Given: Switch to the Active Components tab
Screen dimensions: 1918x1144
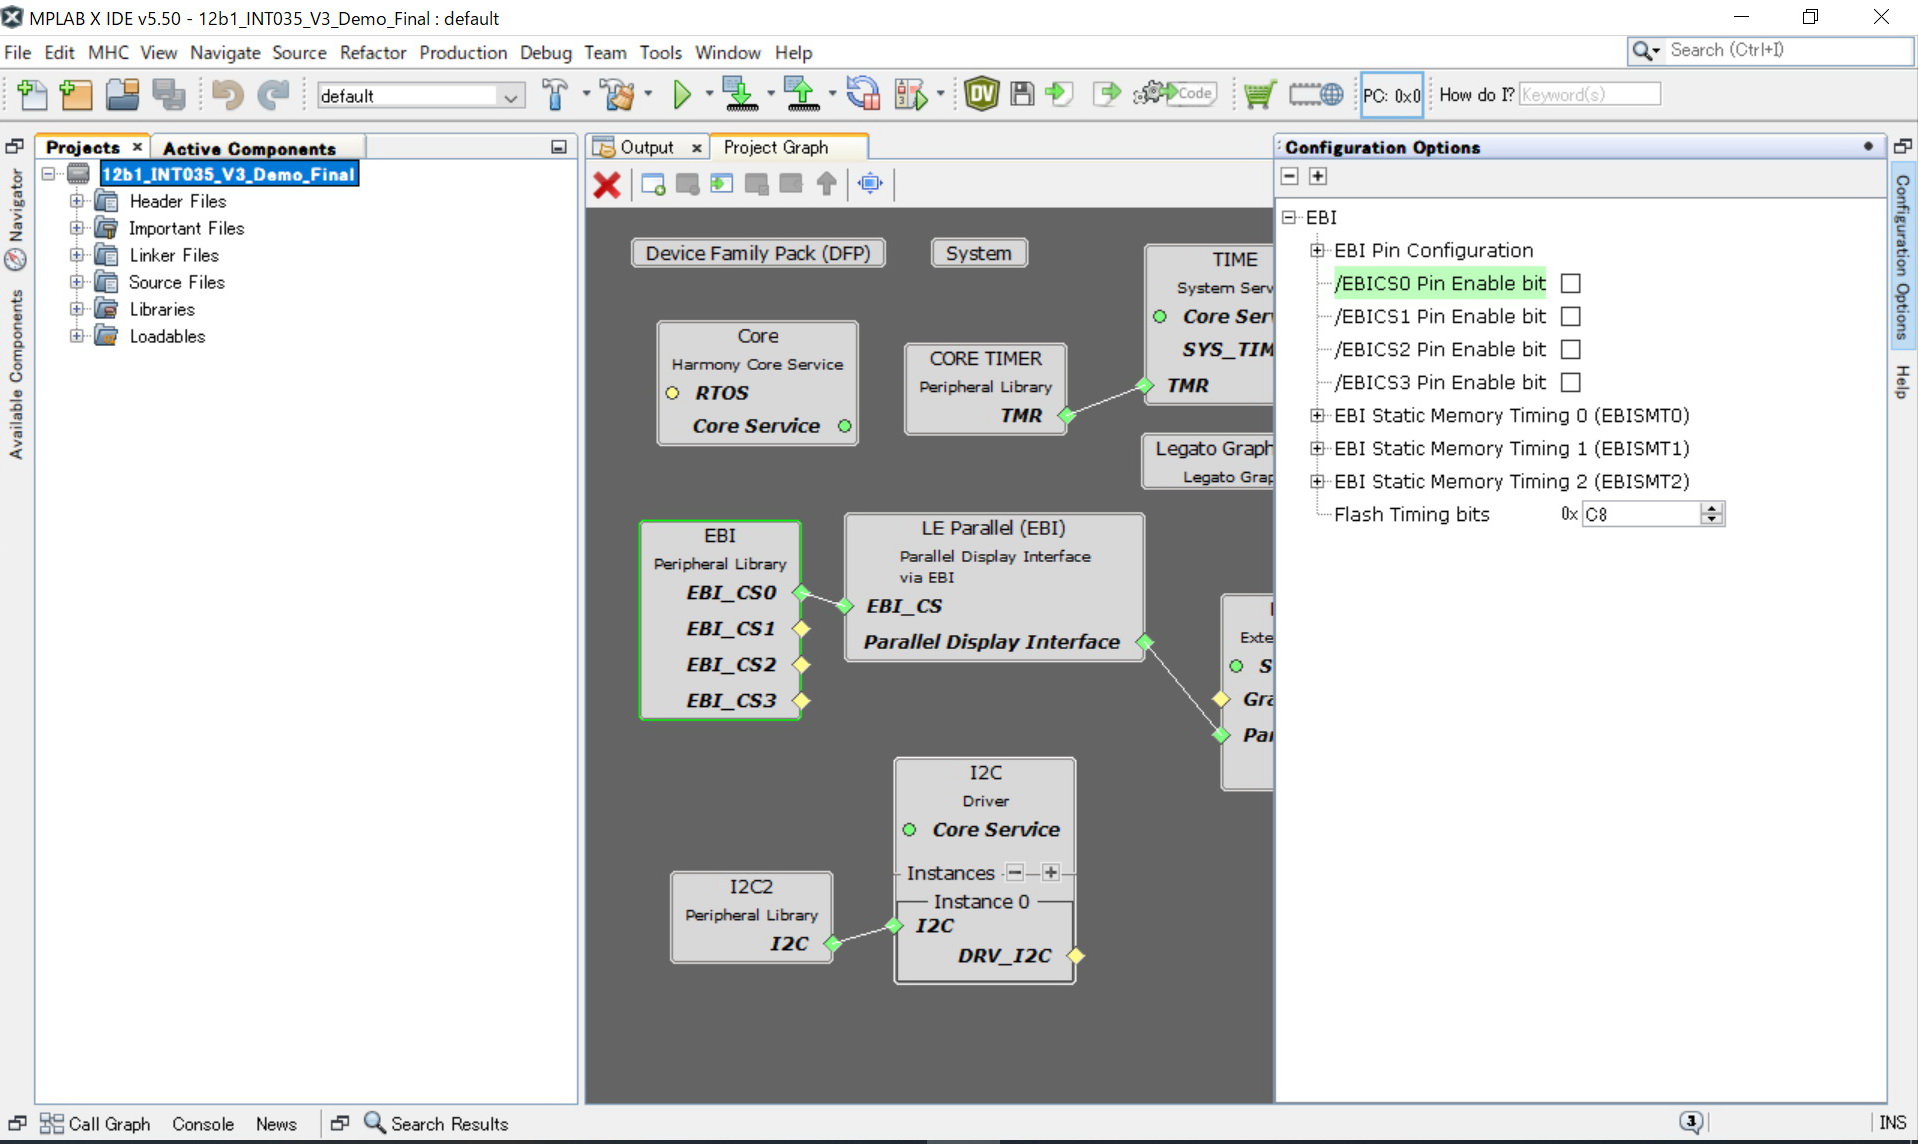Looking at the screenshot, I should coord(249,148).
